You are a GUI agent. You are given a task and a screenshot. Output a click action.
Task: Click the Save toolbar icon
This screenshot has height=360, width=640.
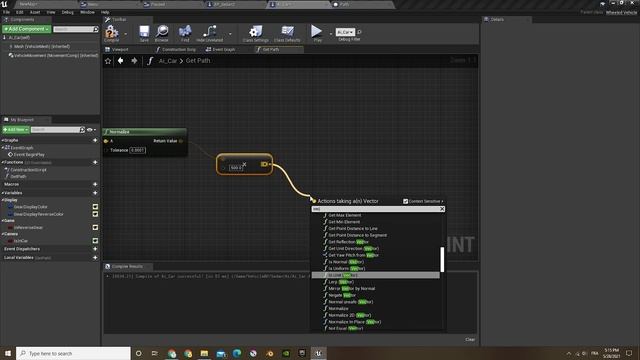[144, 33]
